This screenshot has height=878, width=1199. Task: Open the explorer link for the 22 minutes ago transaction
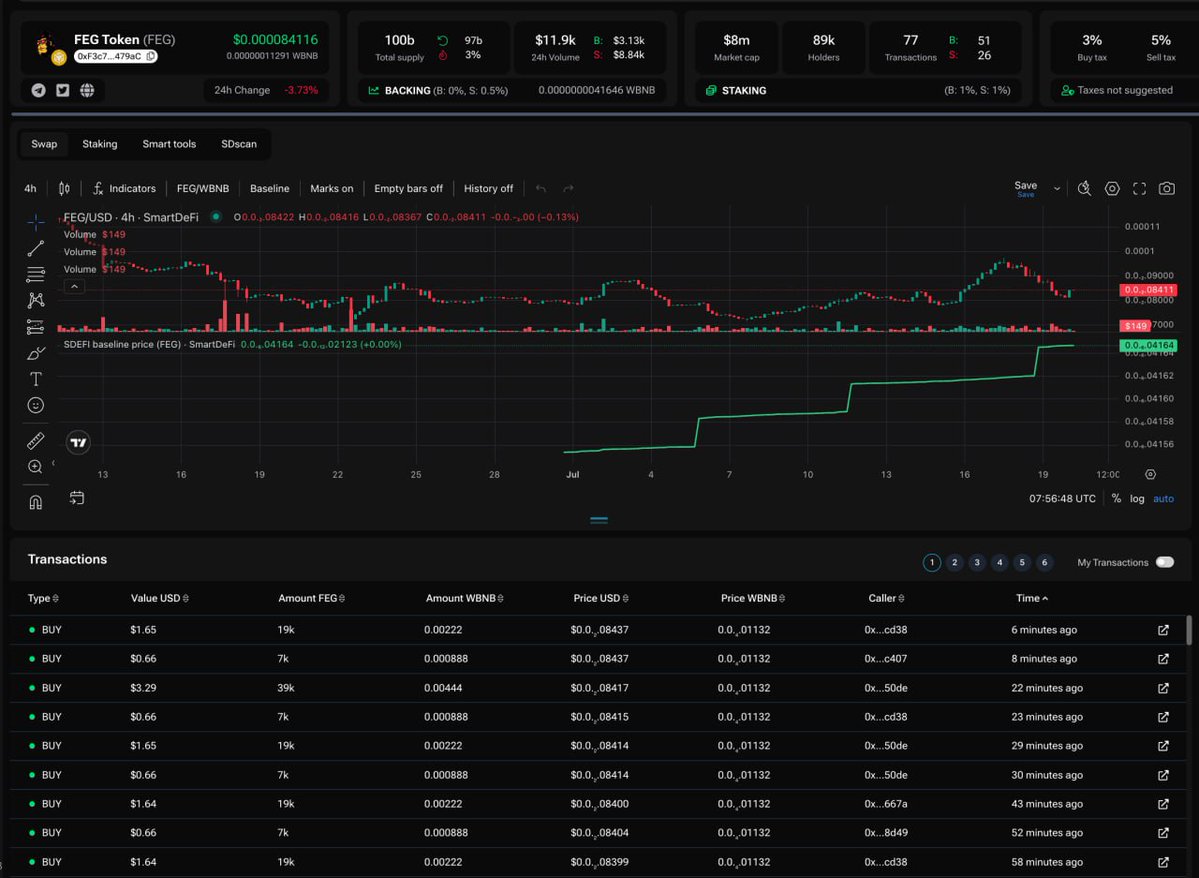(x=1163, y=688)
